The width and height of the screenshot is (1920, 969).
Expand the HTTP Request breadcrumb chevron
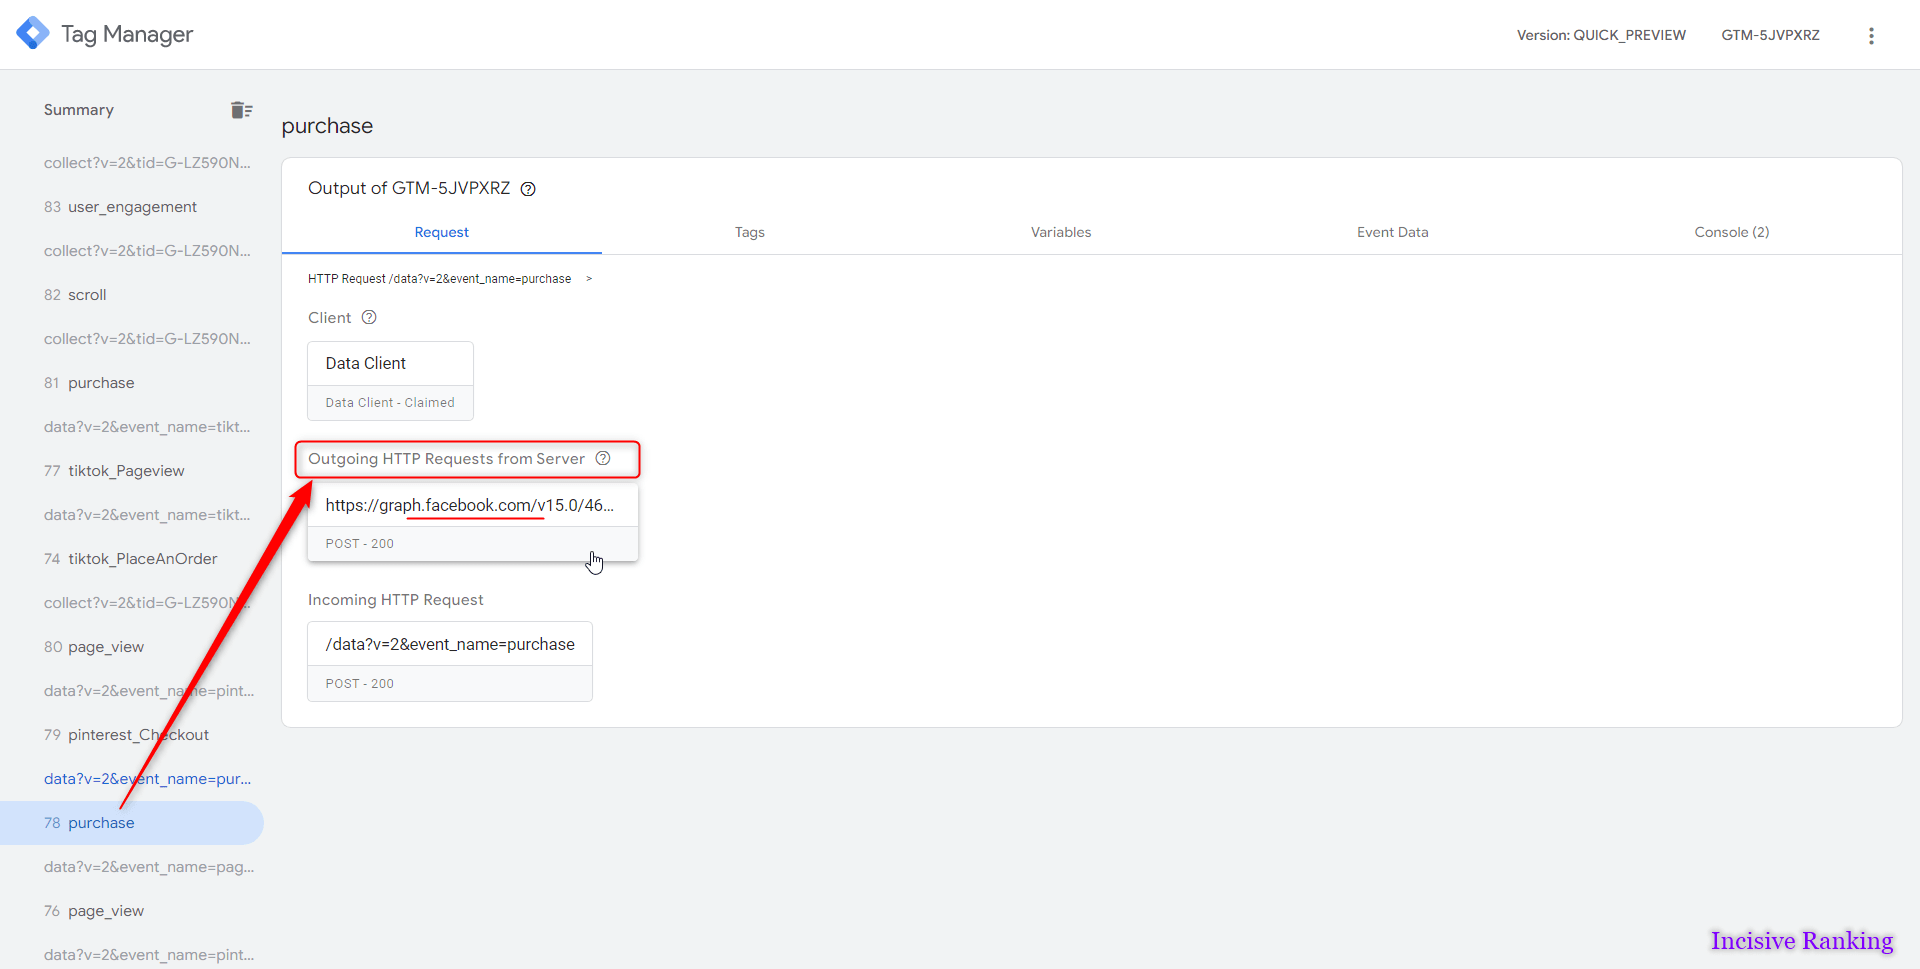(589, 279)
